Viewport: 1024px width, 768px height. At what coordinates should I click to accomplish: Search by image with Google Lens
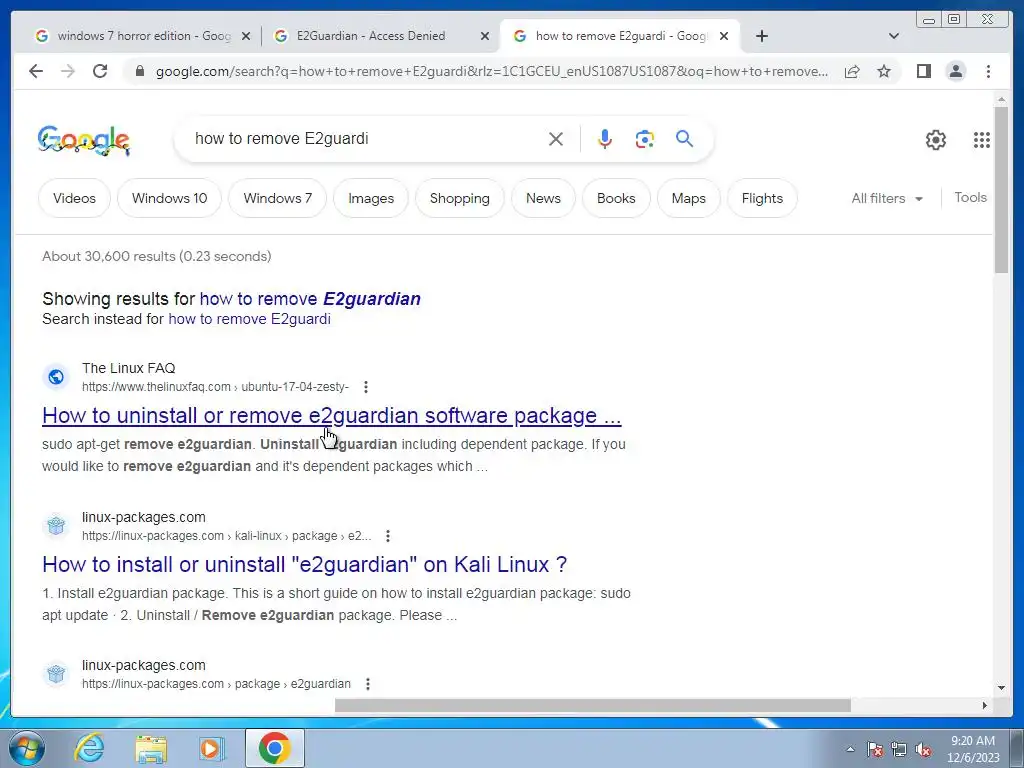pyautogui.click(x=645, y=139)
